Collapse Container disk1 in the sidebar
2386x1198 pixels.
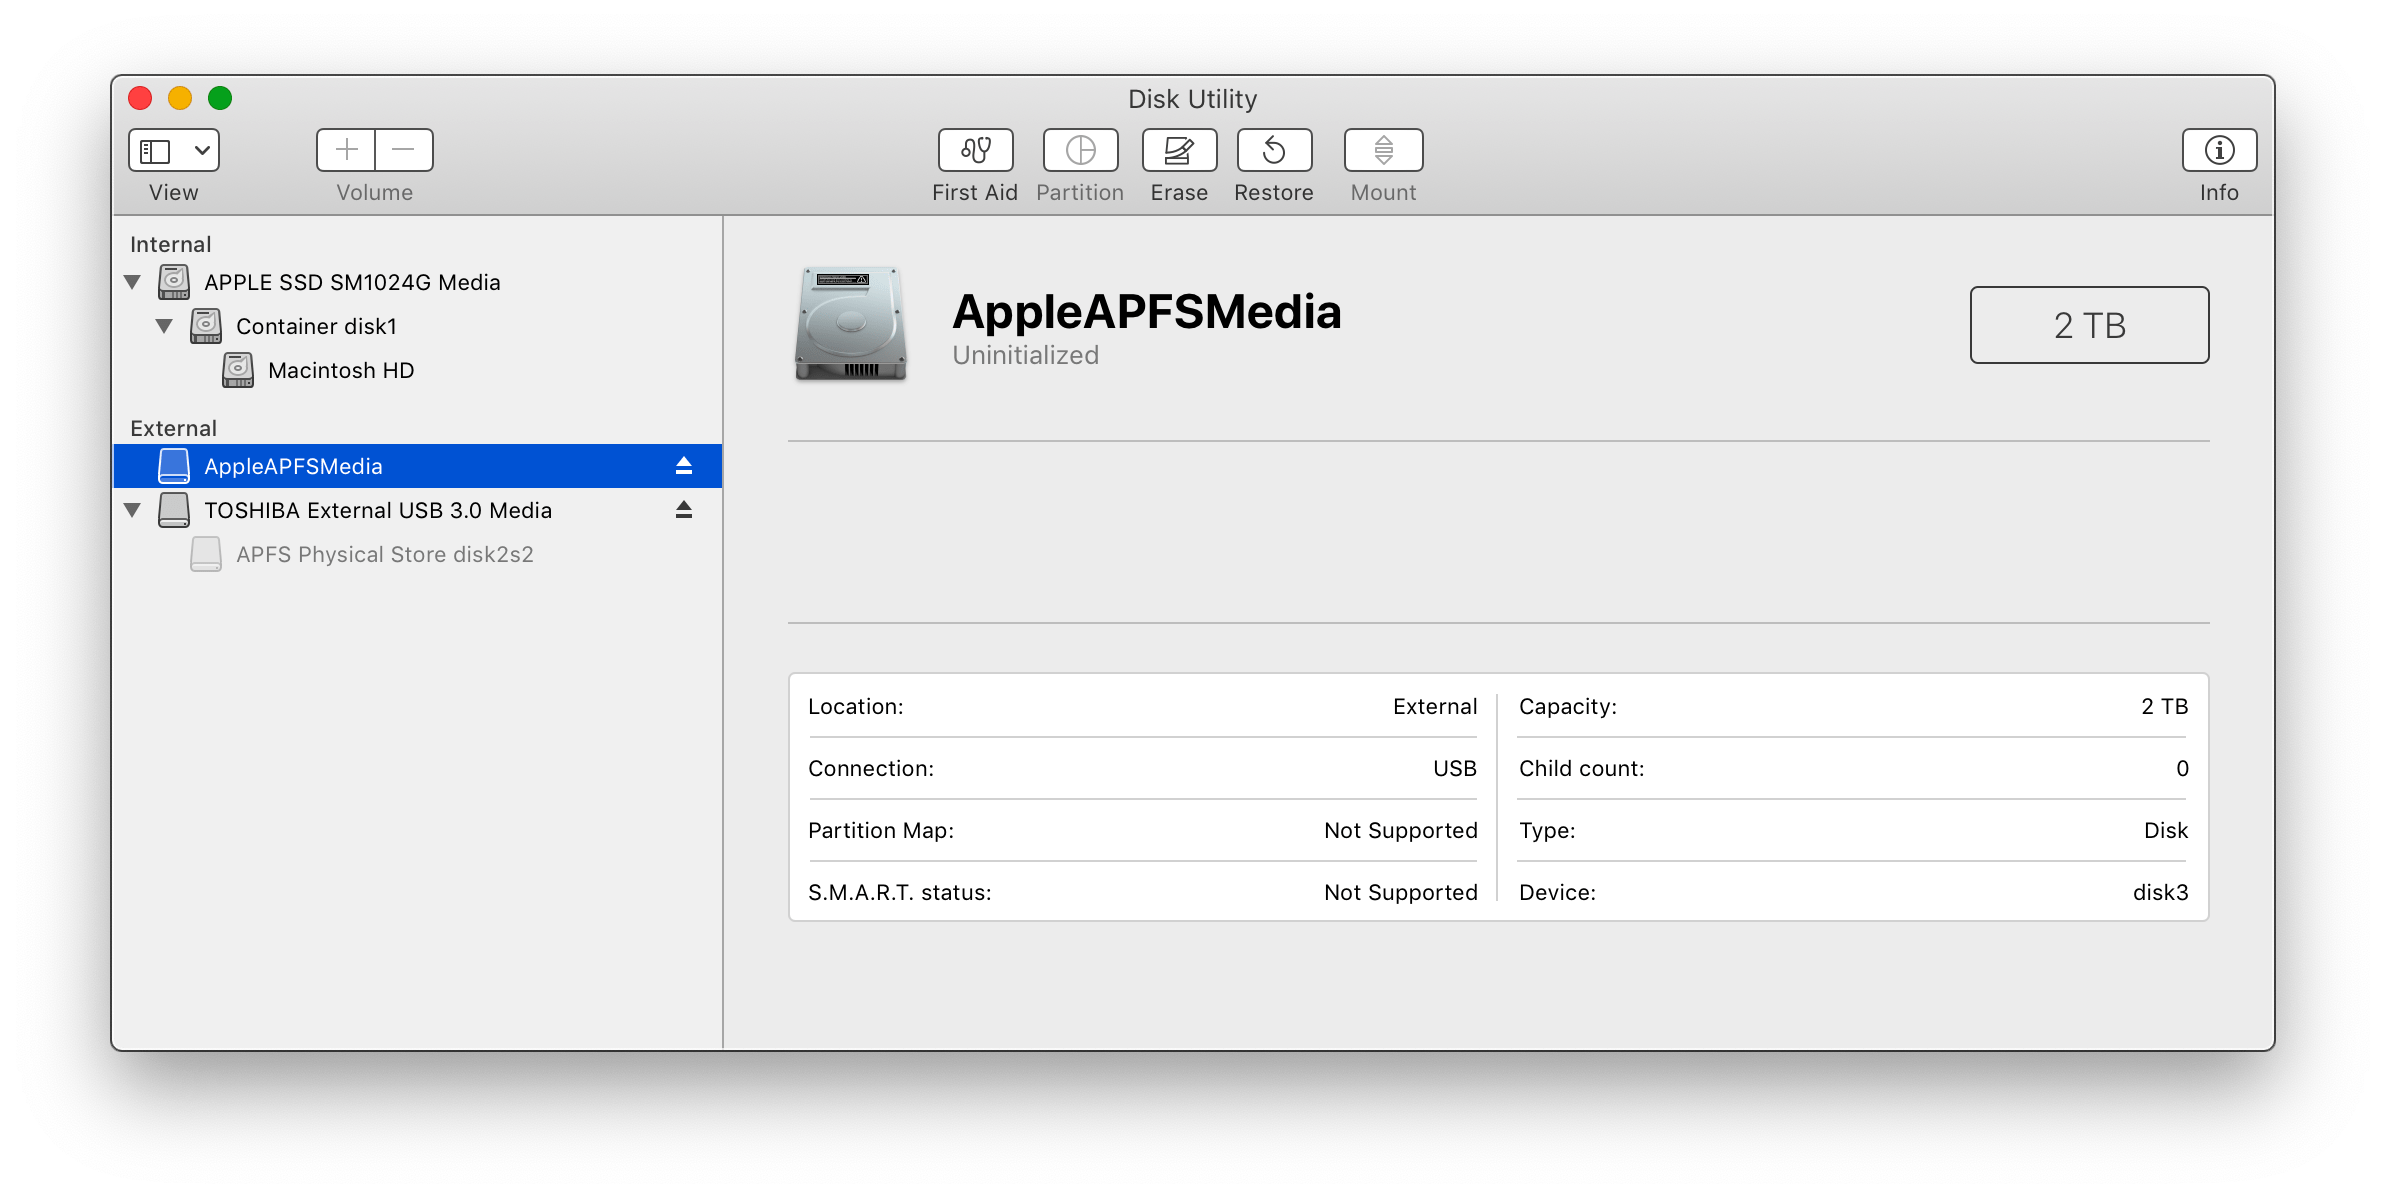[x=166, y=325]
